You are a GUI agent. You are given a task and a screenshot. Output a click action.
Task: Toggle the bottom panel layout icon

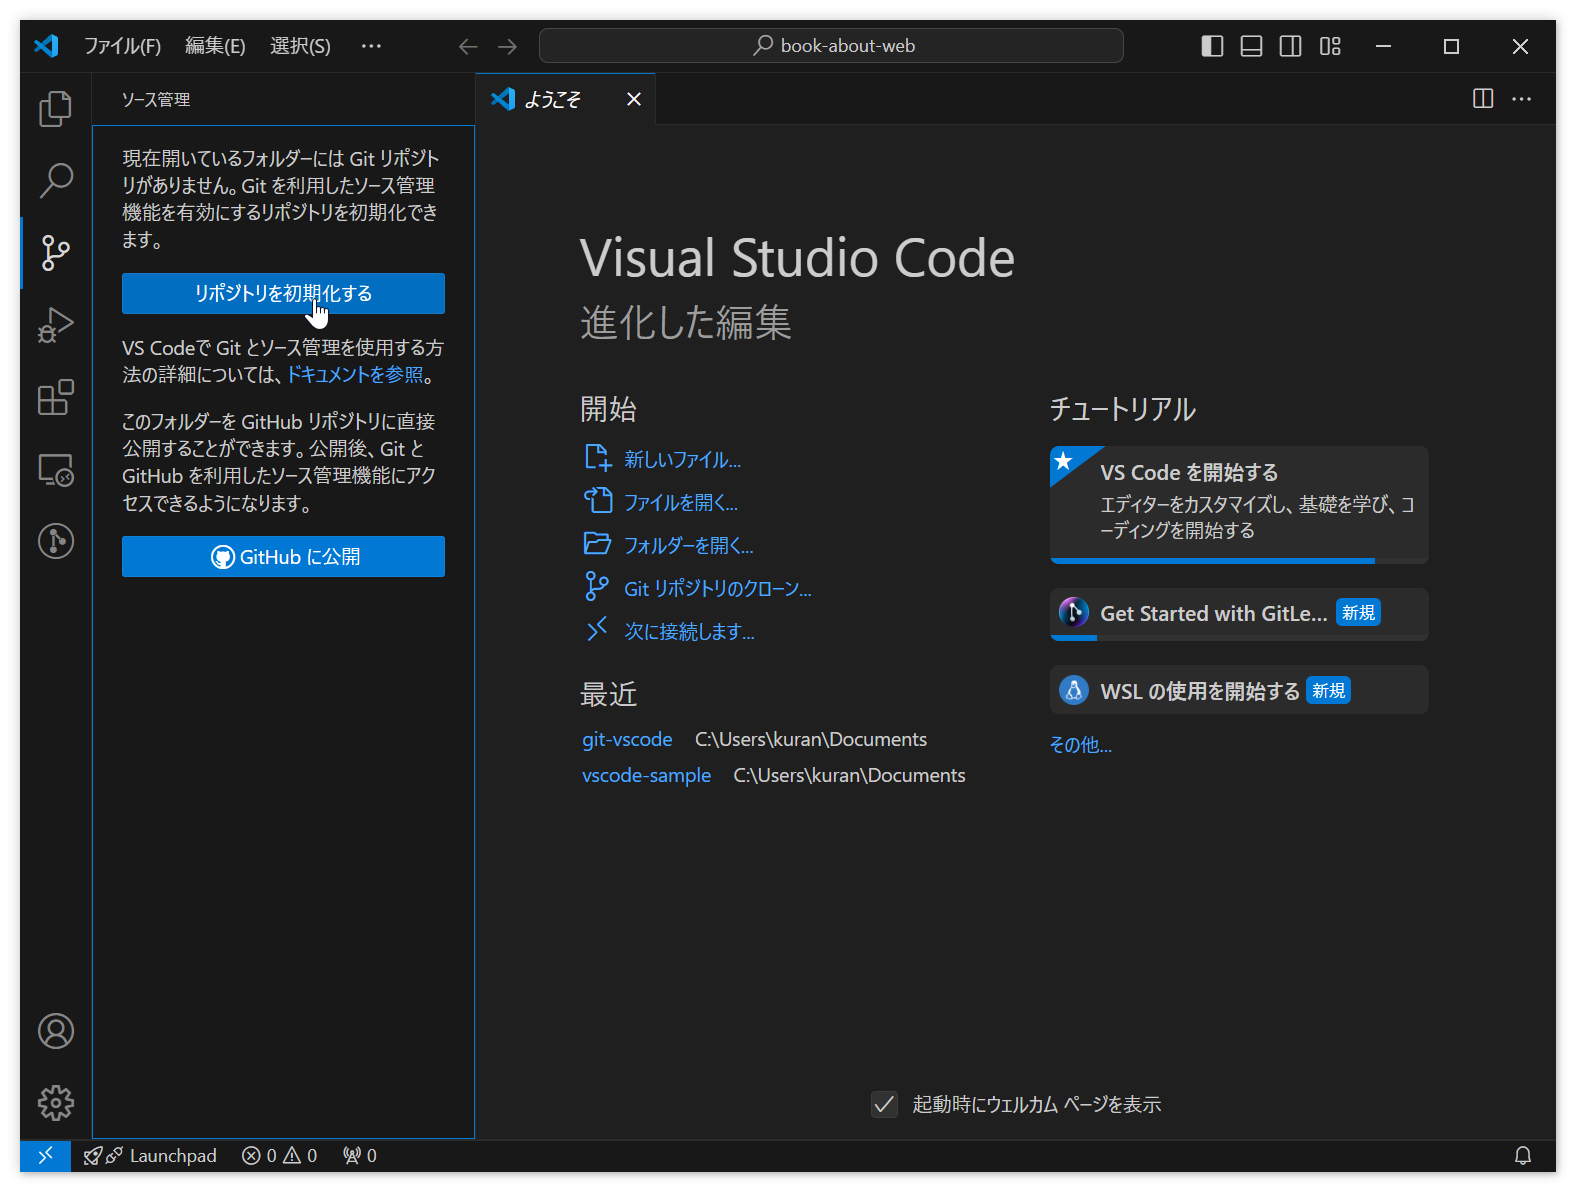pyautogui.click(x=1251, y=46)
